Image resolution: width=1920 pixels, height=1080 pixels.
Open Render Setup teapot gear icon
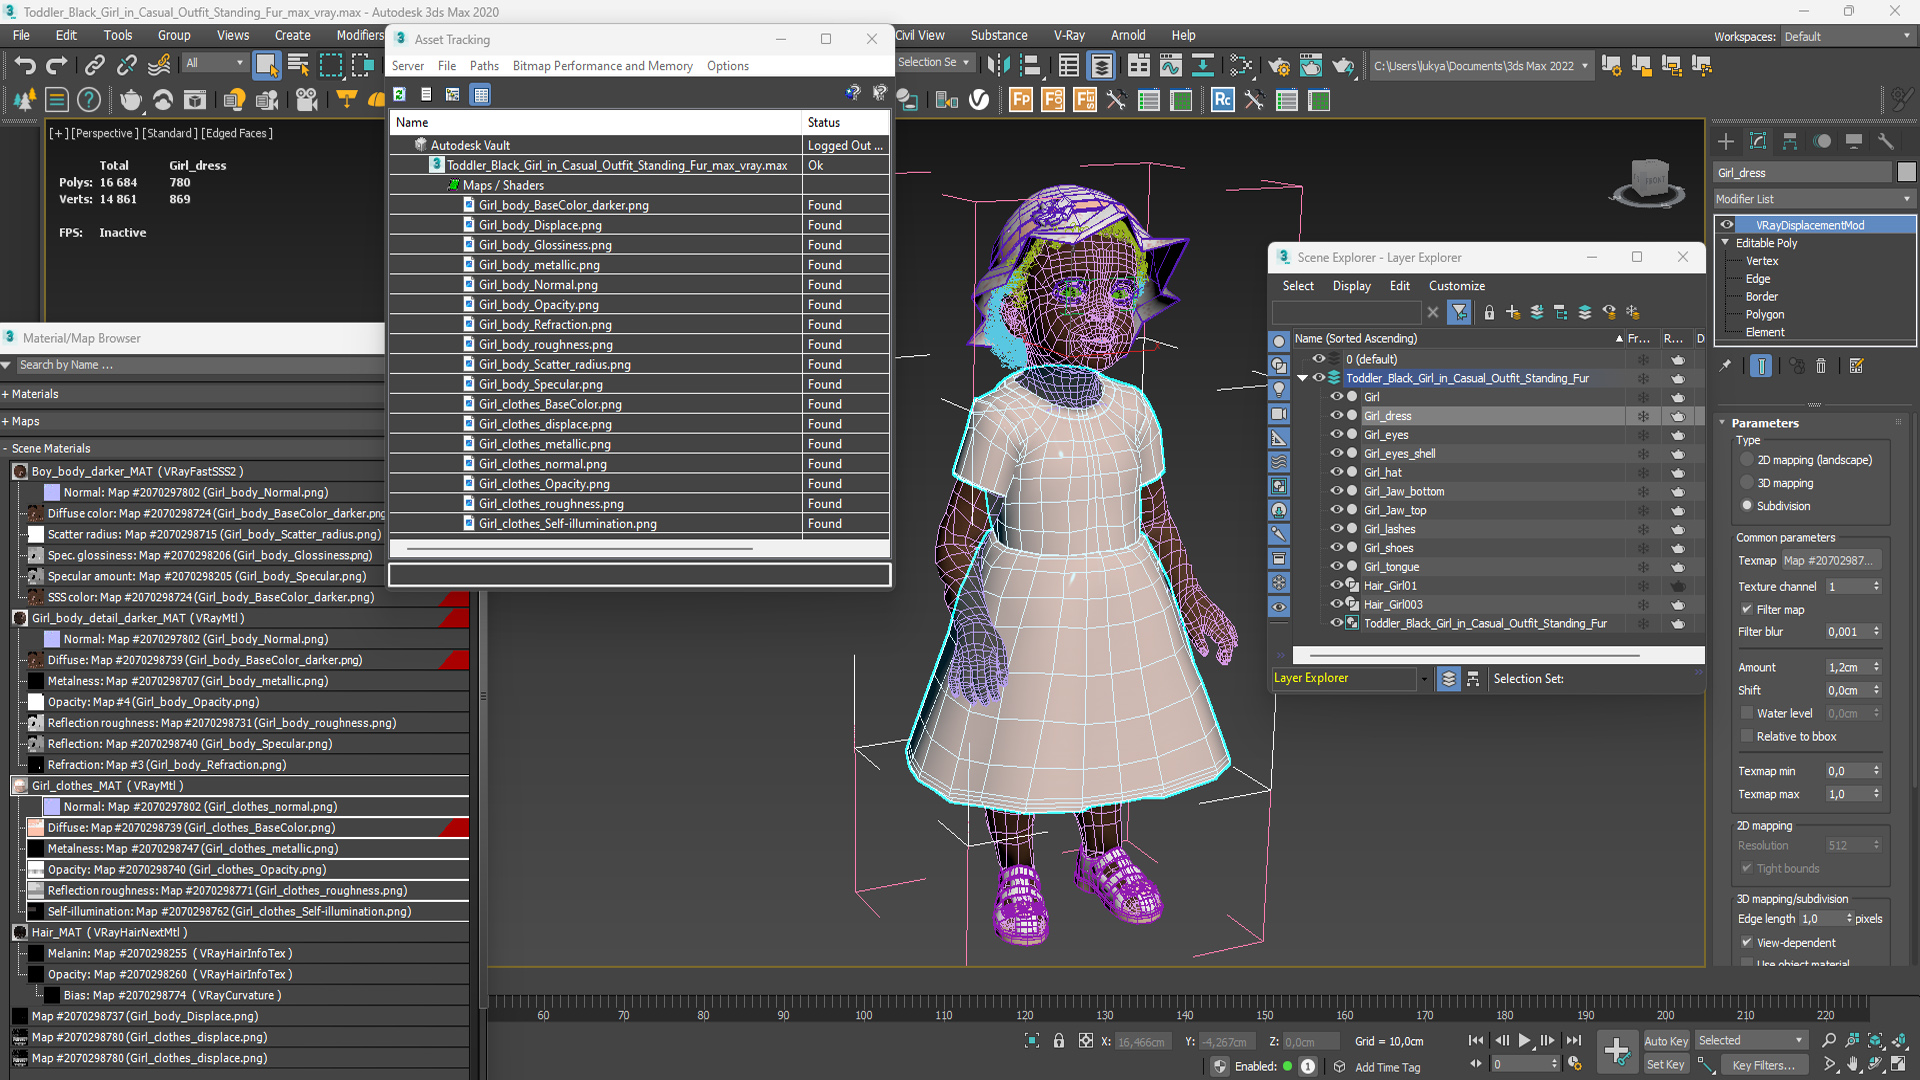pos(1279,66)
